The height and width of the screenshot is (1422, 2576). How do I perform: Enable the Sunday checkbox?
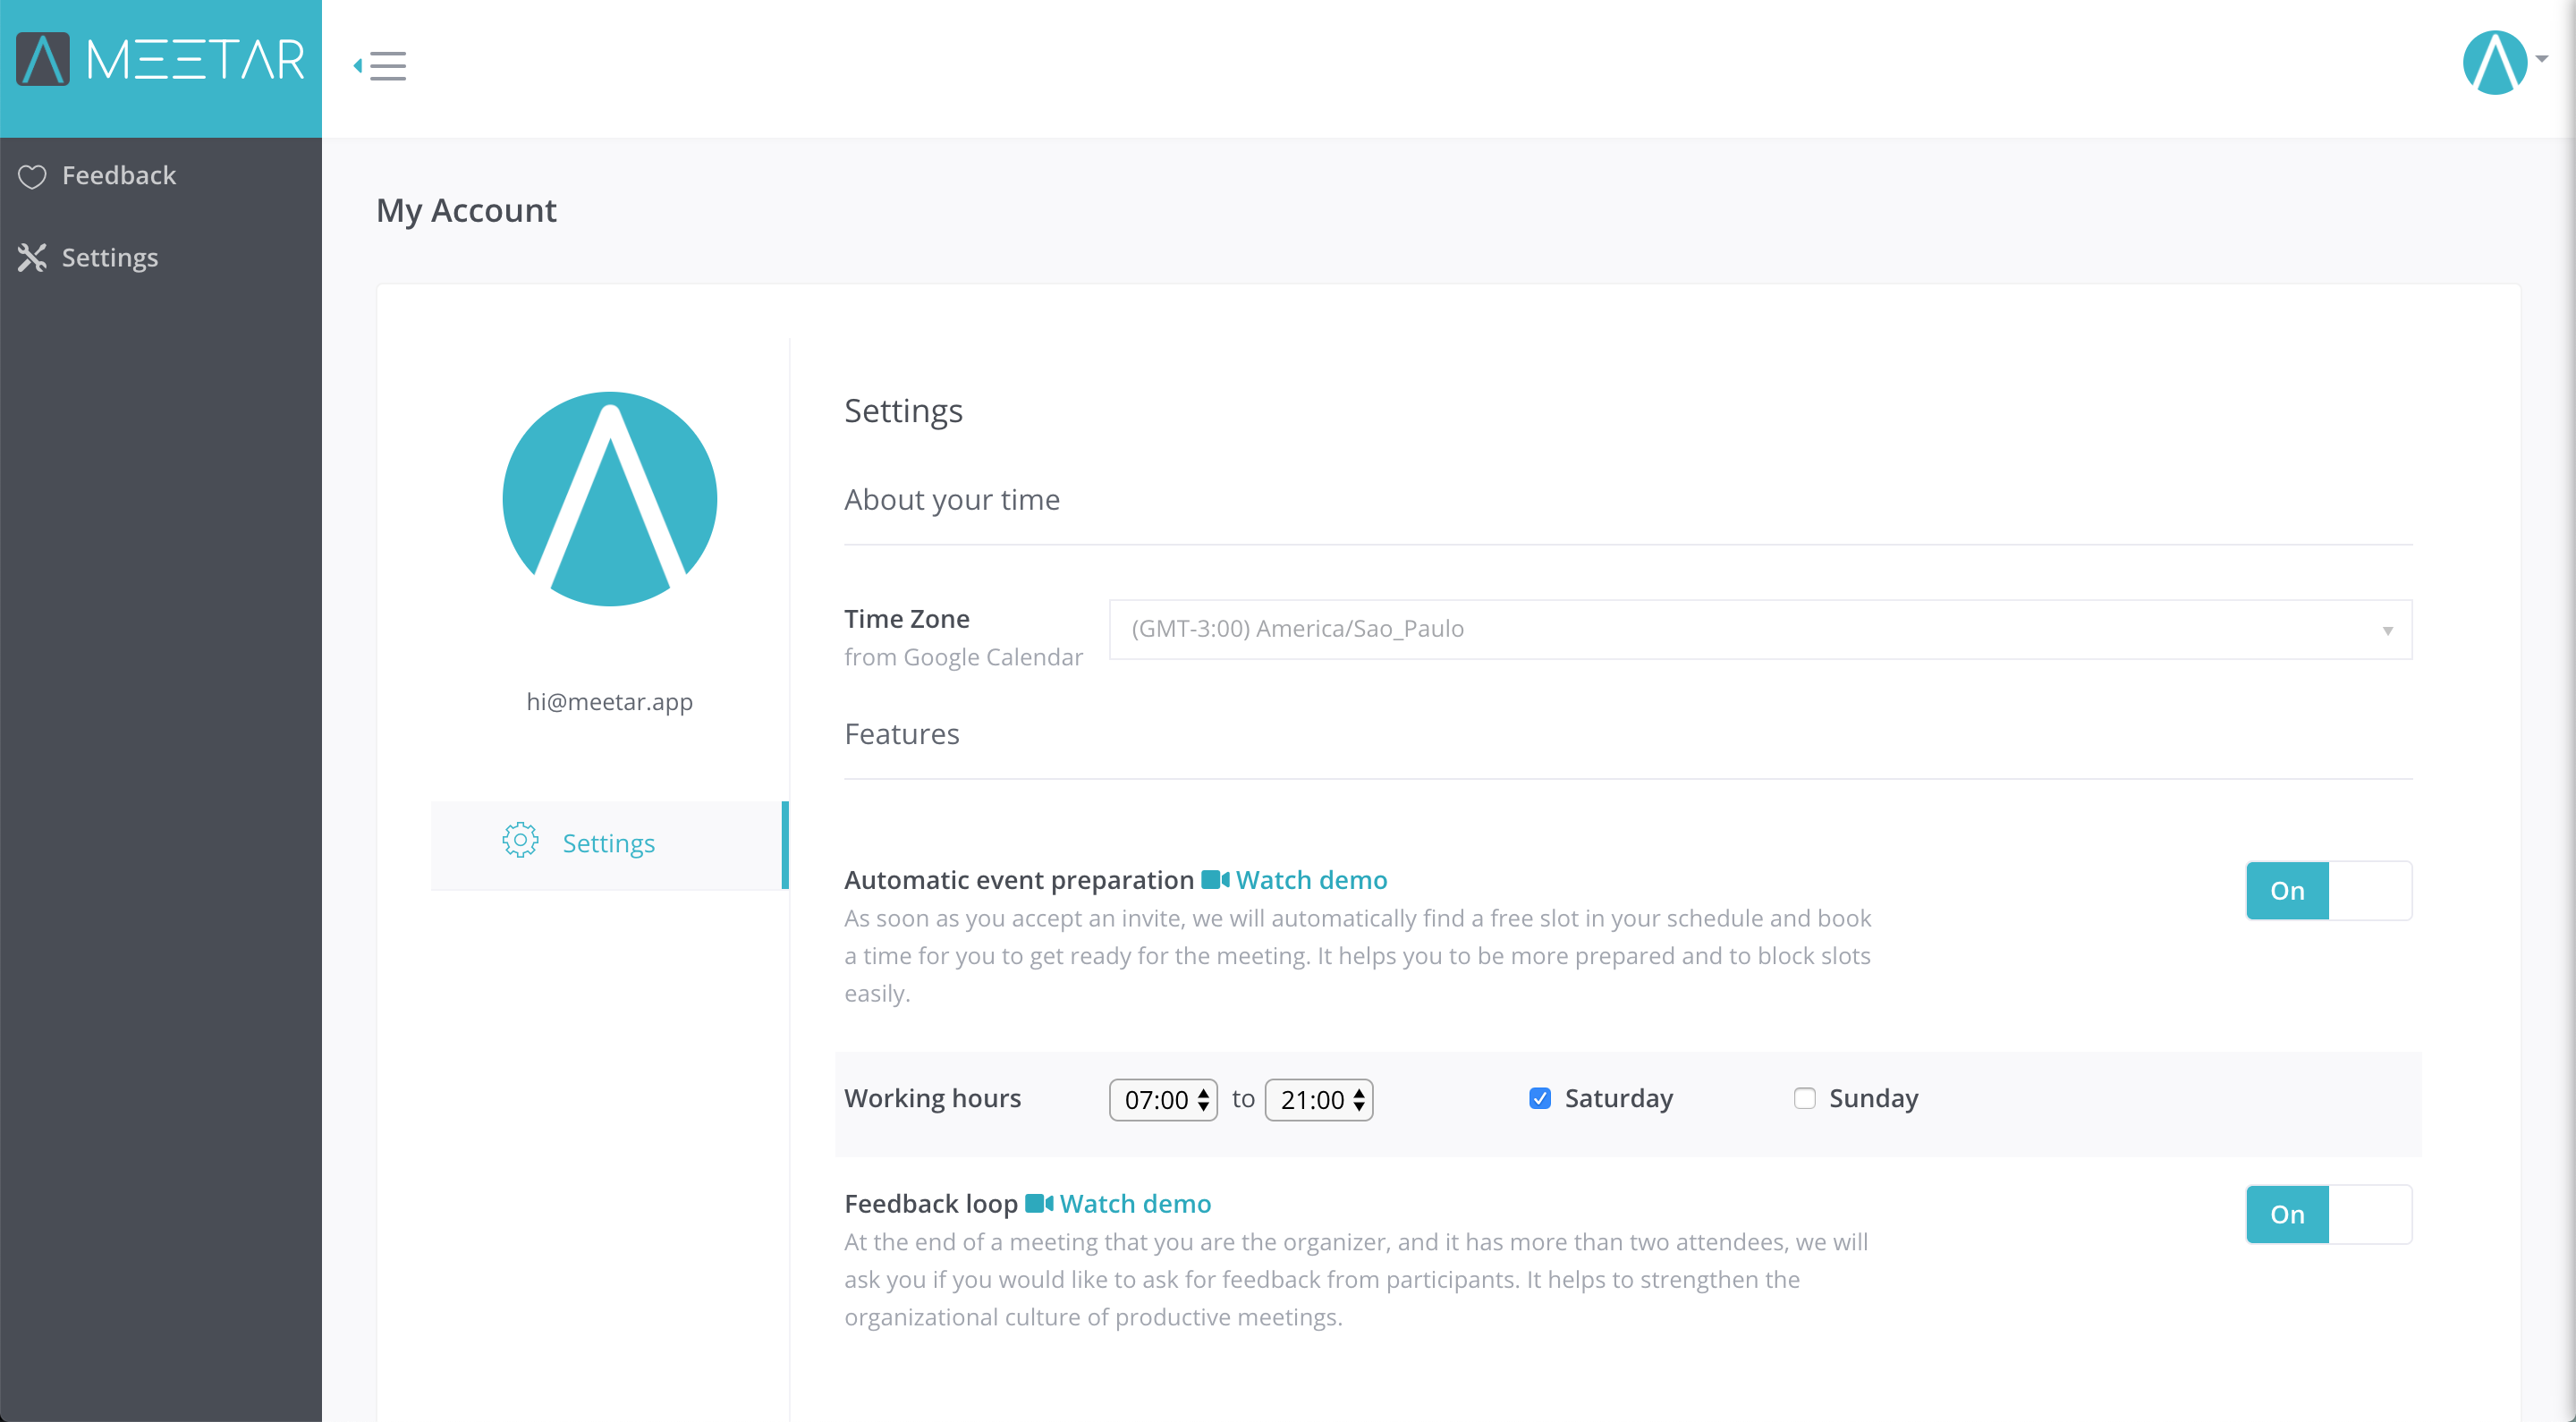click(1804, 1098)
